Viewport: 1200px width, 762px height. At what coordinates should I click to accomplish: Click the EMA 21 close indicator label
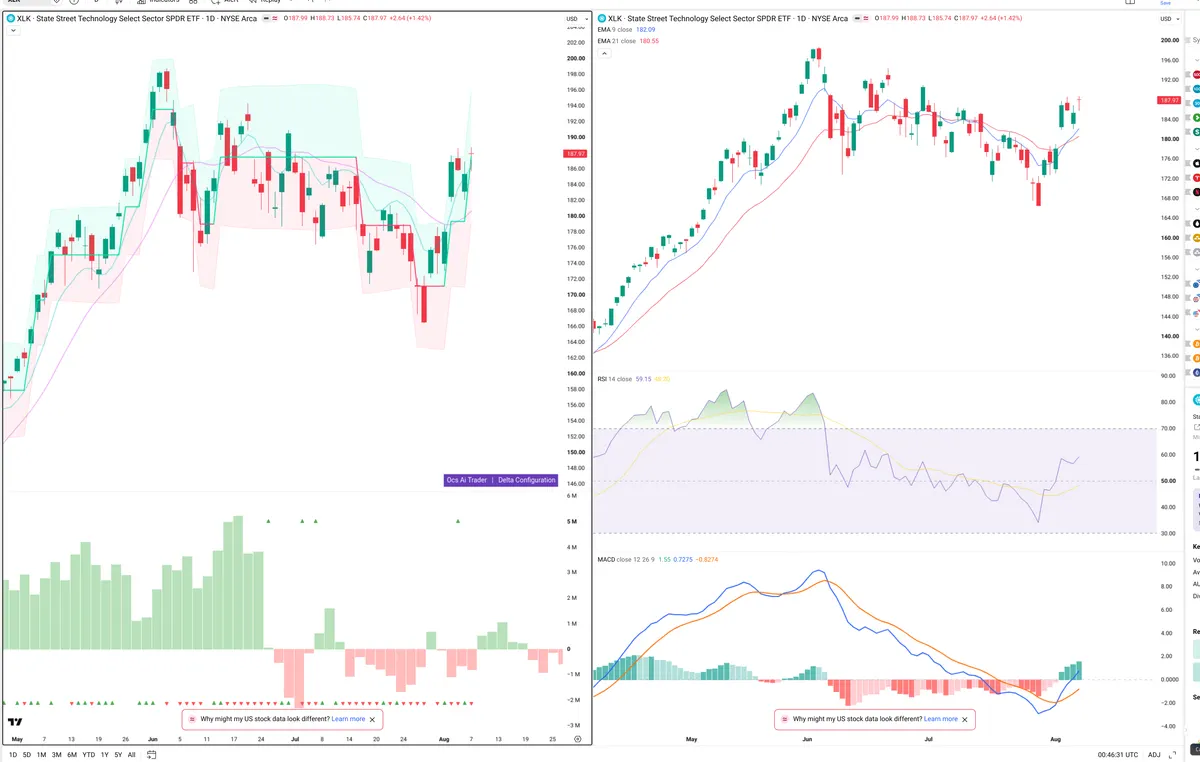click(x=616, y=41)
